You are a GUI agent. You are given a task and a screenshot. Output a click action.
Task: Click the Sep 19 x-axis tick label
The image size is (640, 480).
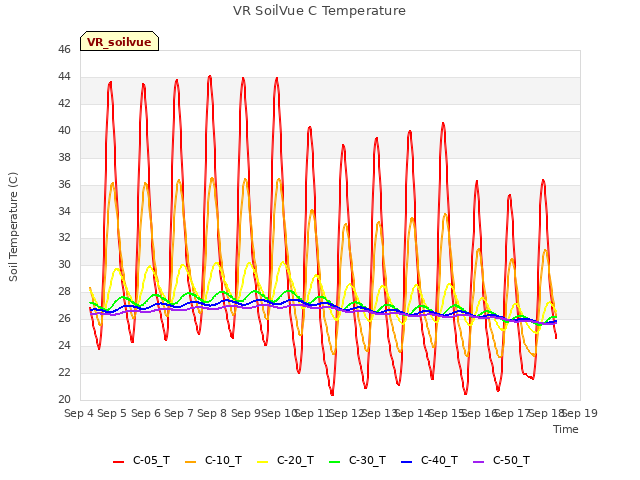pos(580,413)
